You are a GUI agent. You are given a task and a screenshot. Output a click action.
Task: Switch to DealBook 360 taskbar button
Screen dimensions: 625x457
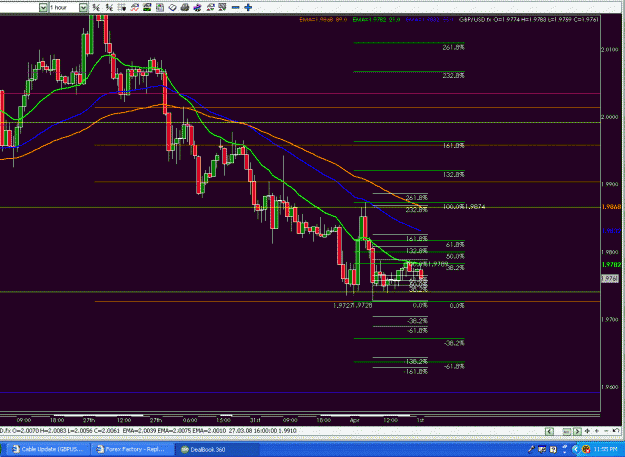point(216,449)
